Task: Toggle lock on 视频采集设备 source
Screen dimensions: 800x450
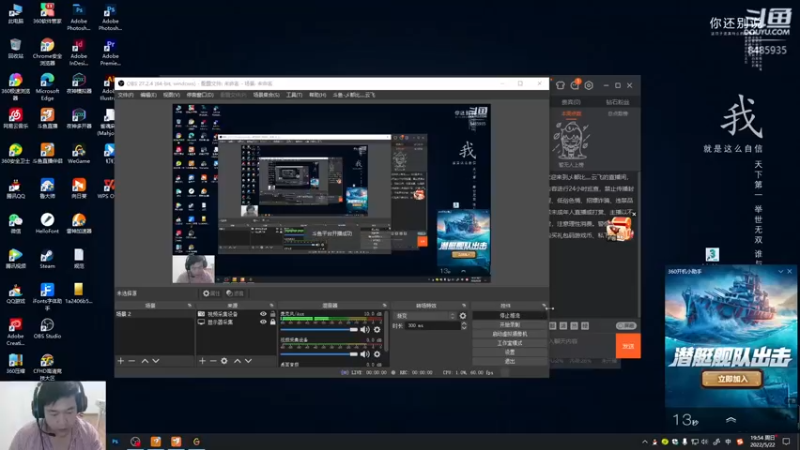Action: pyautogui.click(x=272, y=314)
